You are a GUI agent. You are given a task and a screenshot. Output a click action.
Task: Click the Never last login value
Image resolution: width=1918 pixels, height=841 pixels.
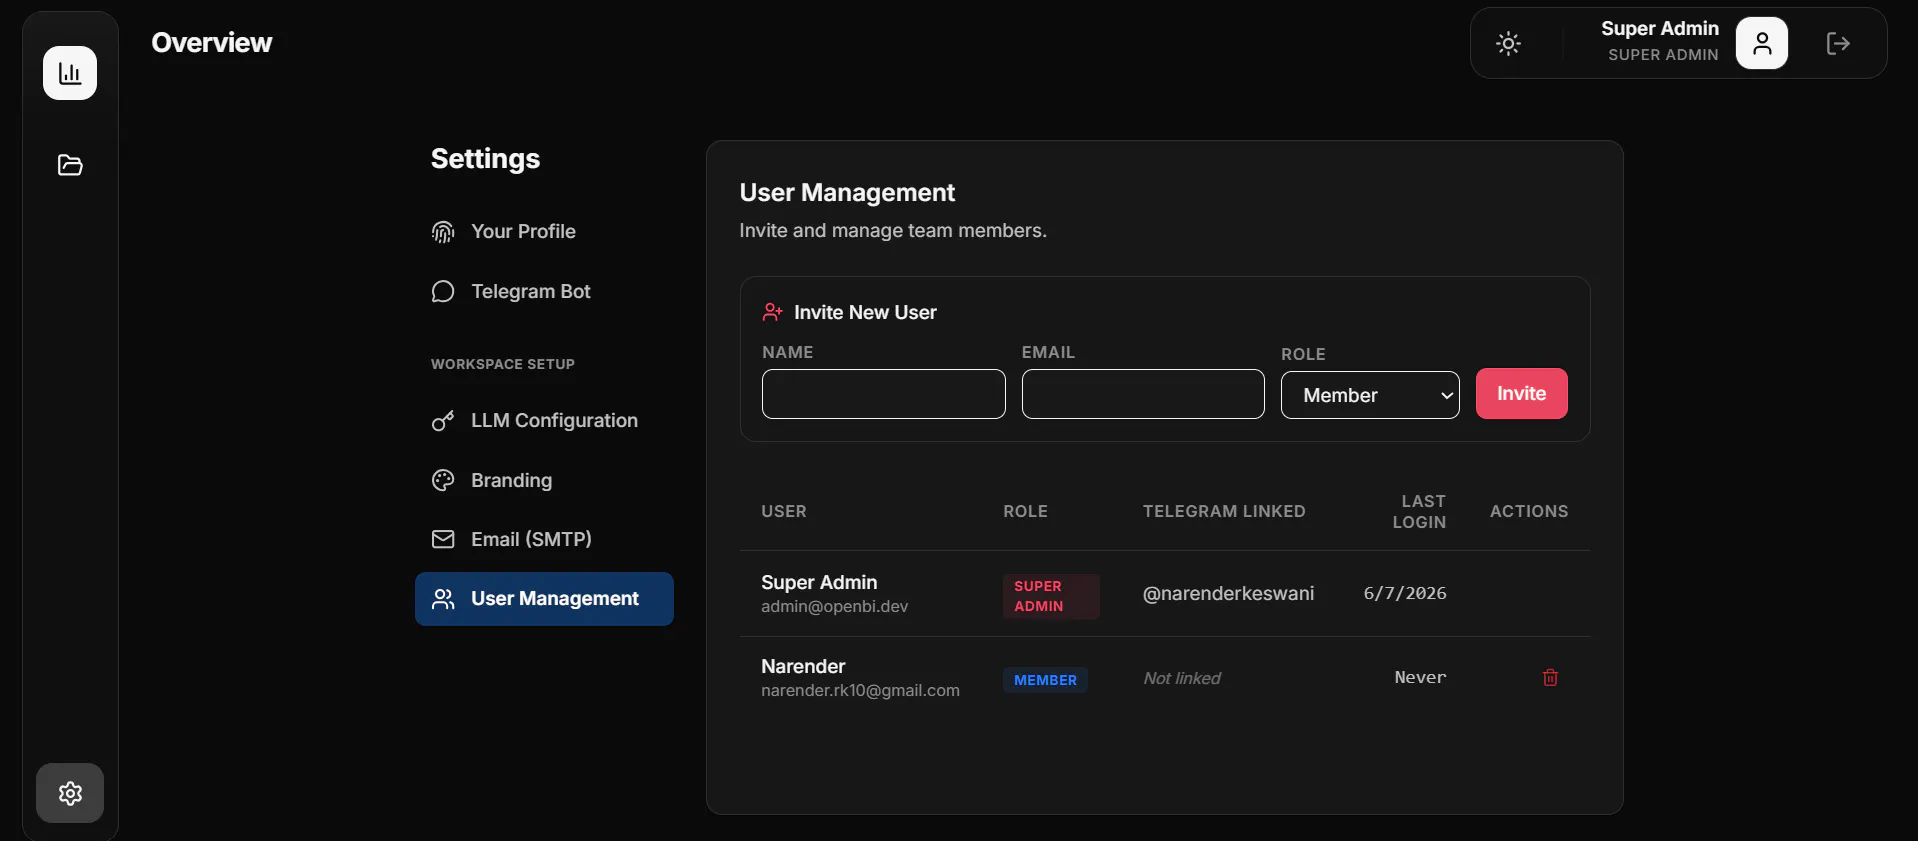1420,677
